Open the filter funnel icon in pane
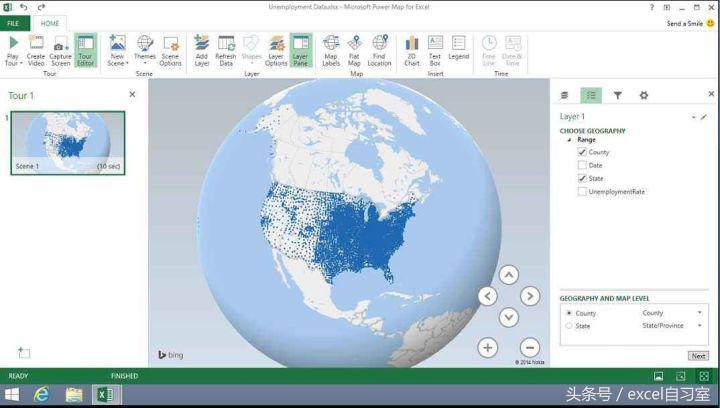The width and height of the screenshot is (720, 408). 618,95
